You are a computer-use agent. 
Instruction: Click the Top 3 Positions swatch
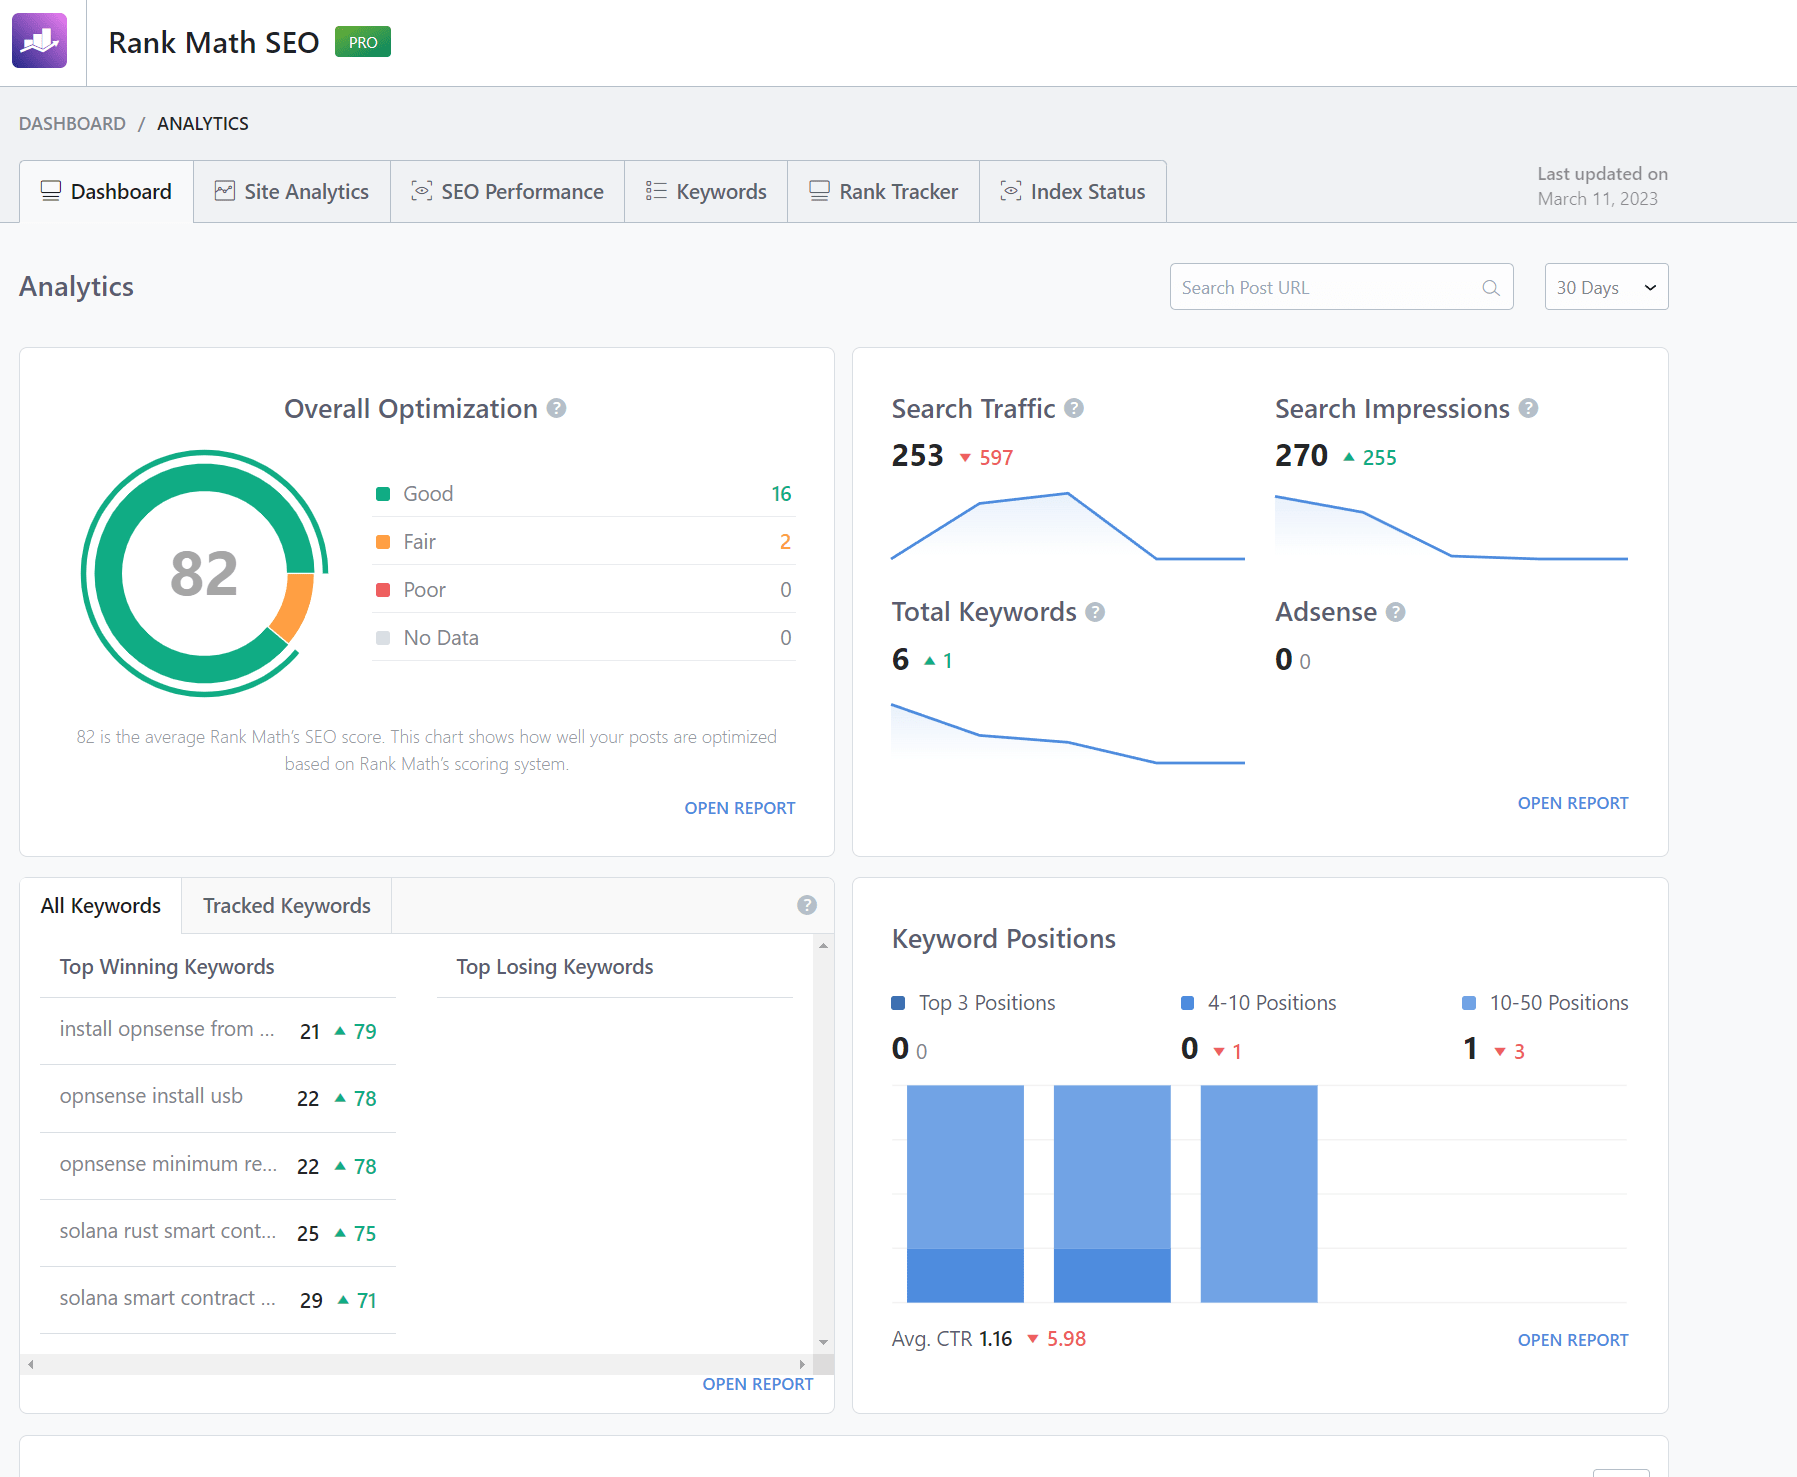click(898, 1003)
